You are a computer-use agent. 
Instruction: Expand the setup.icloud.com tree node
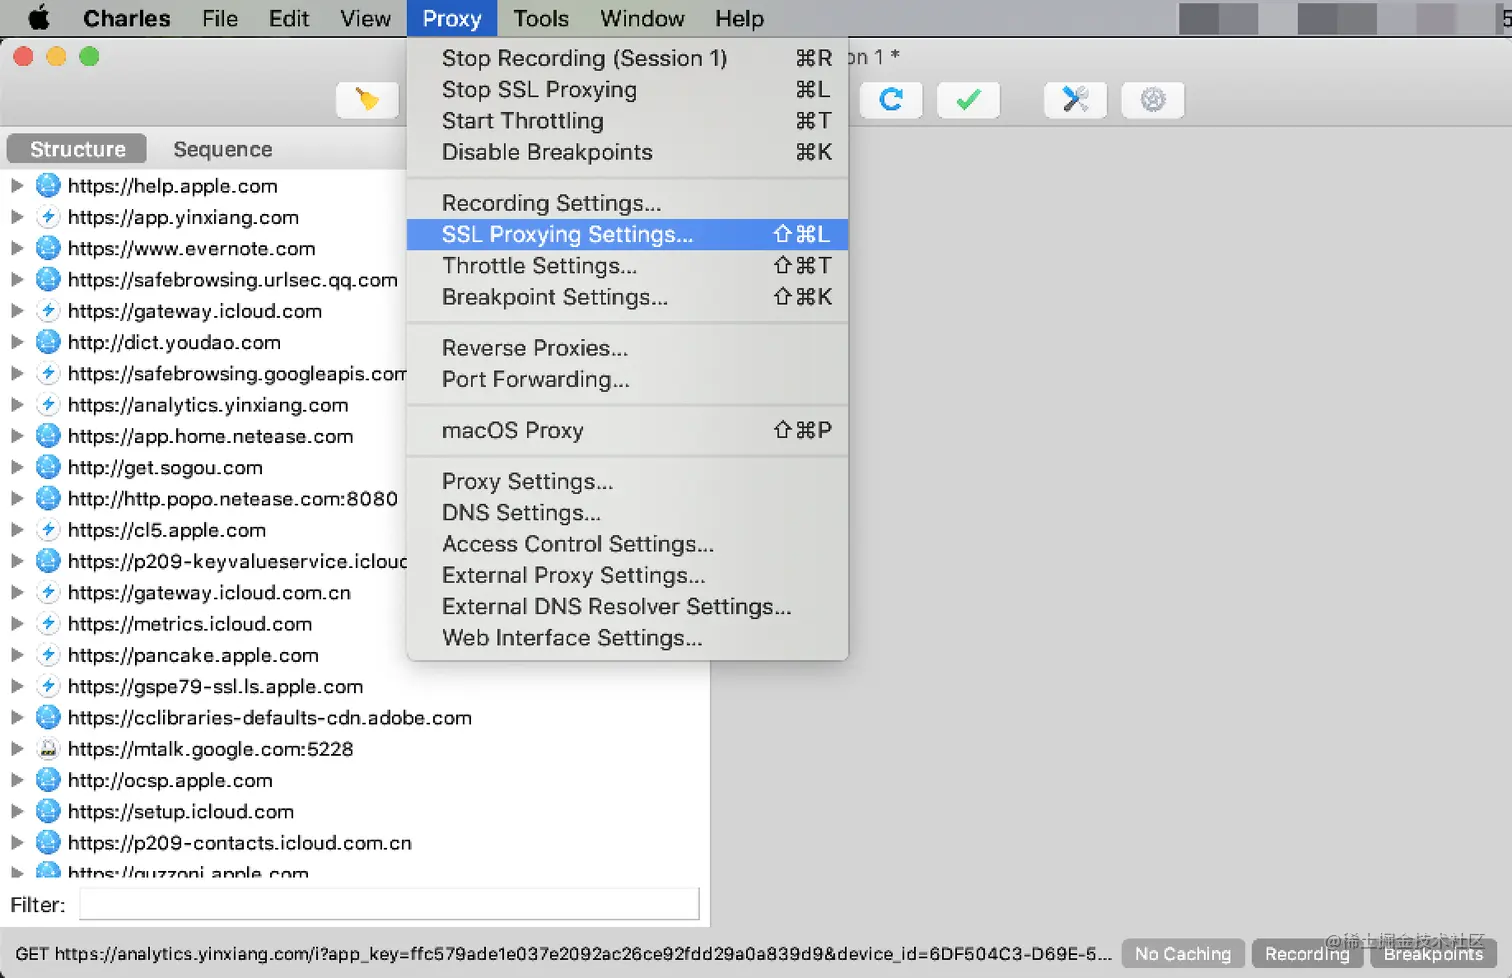(x=17, y=811)
